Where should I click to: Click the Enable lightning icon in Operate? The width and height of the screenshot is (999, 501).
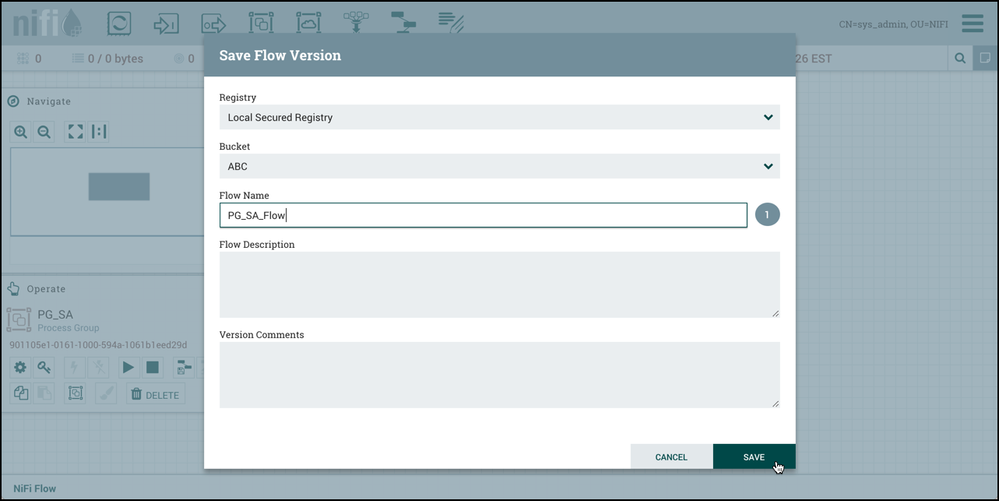pos(74,367)
